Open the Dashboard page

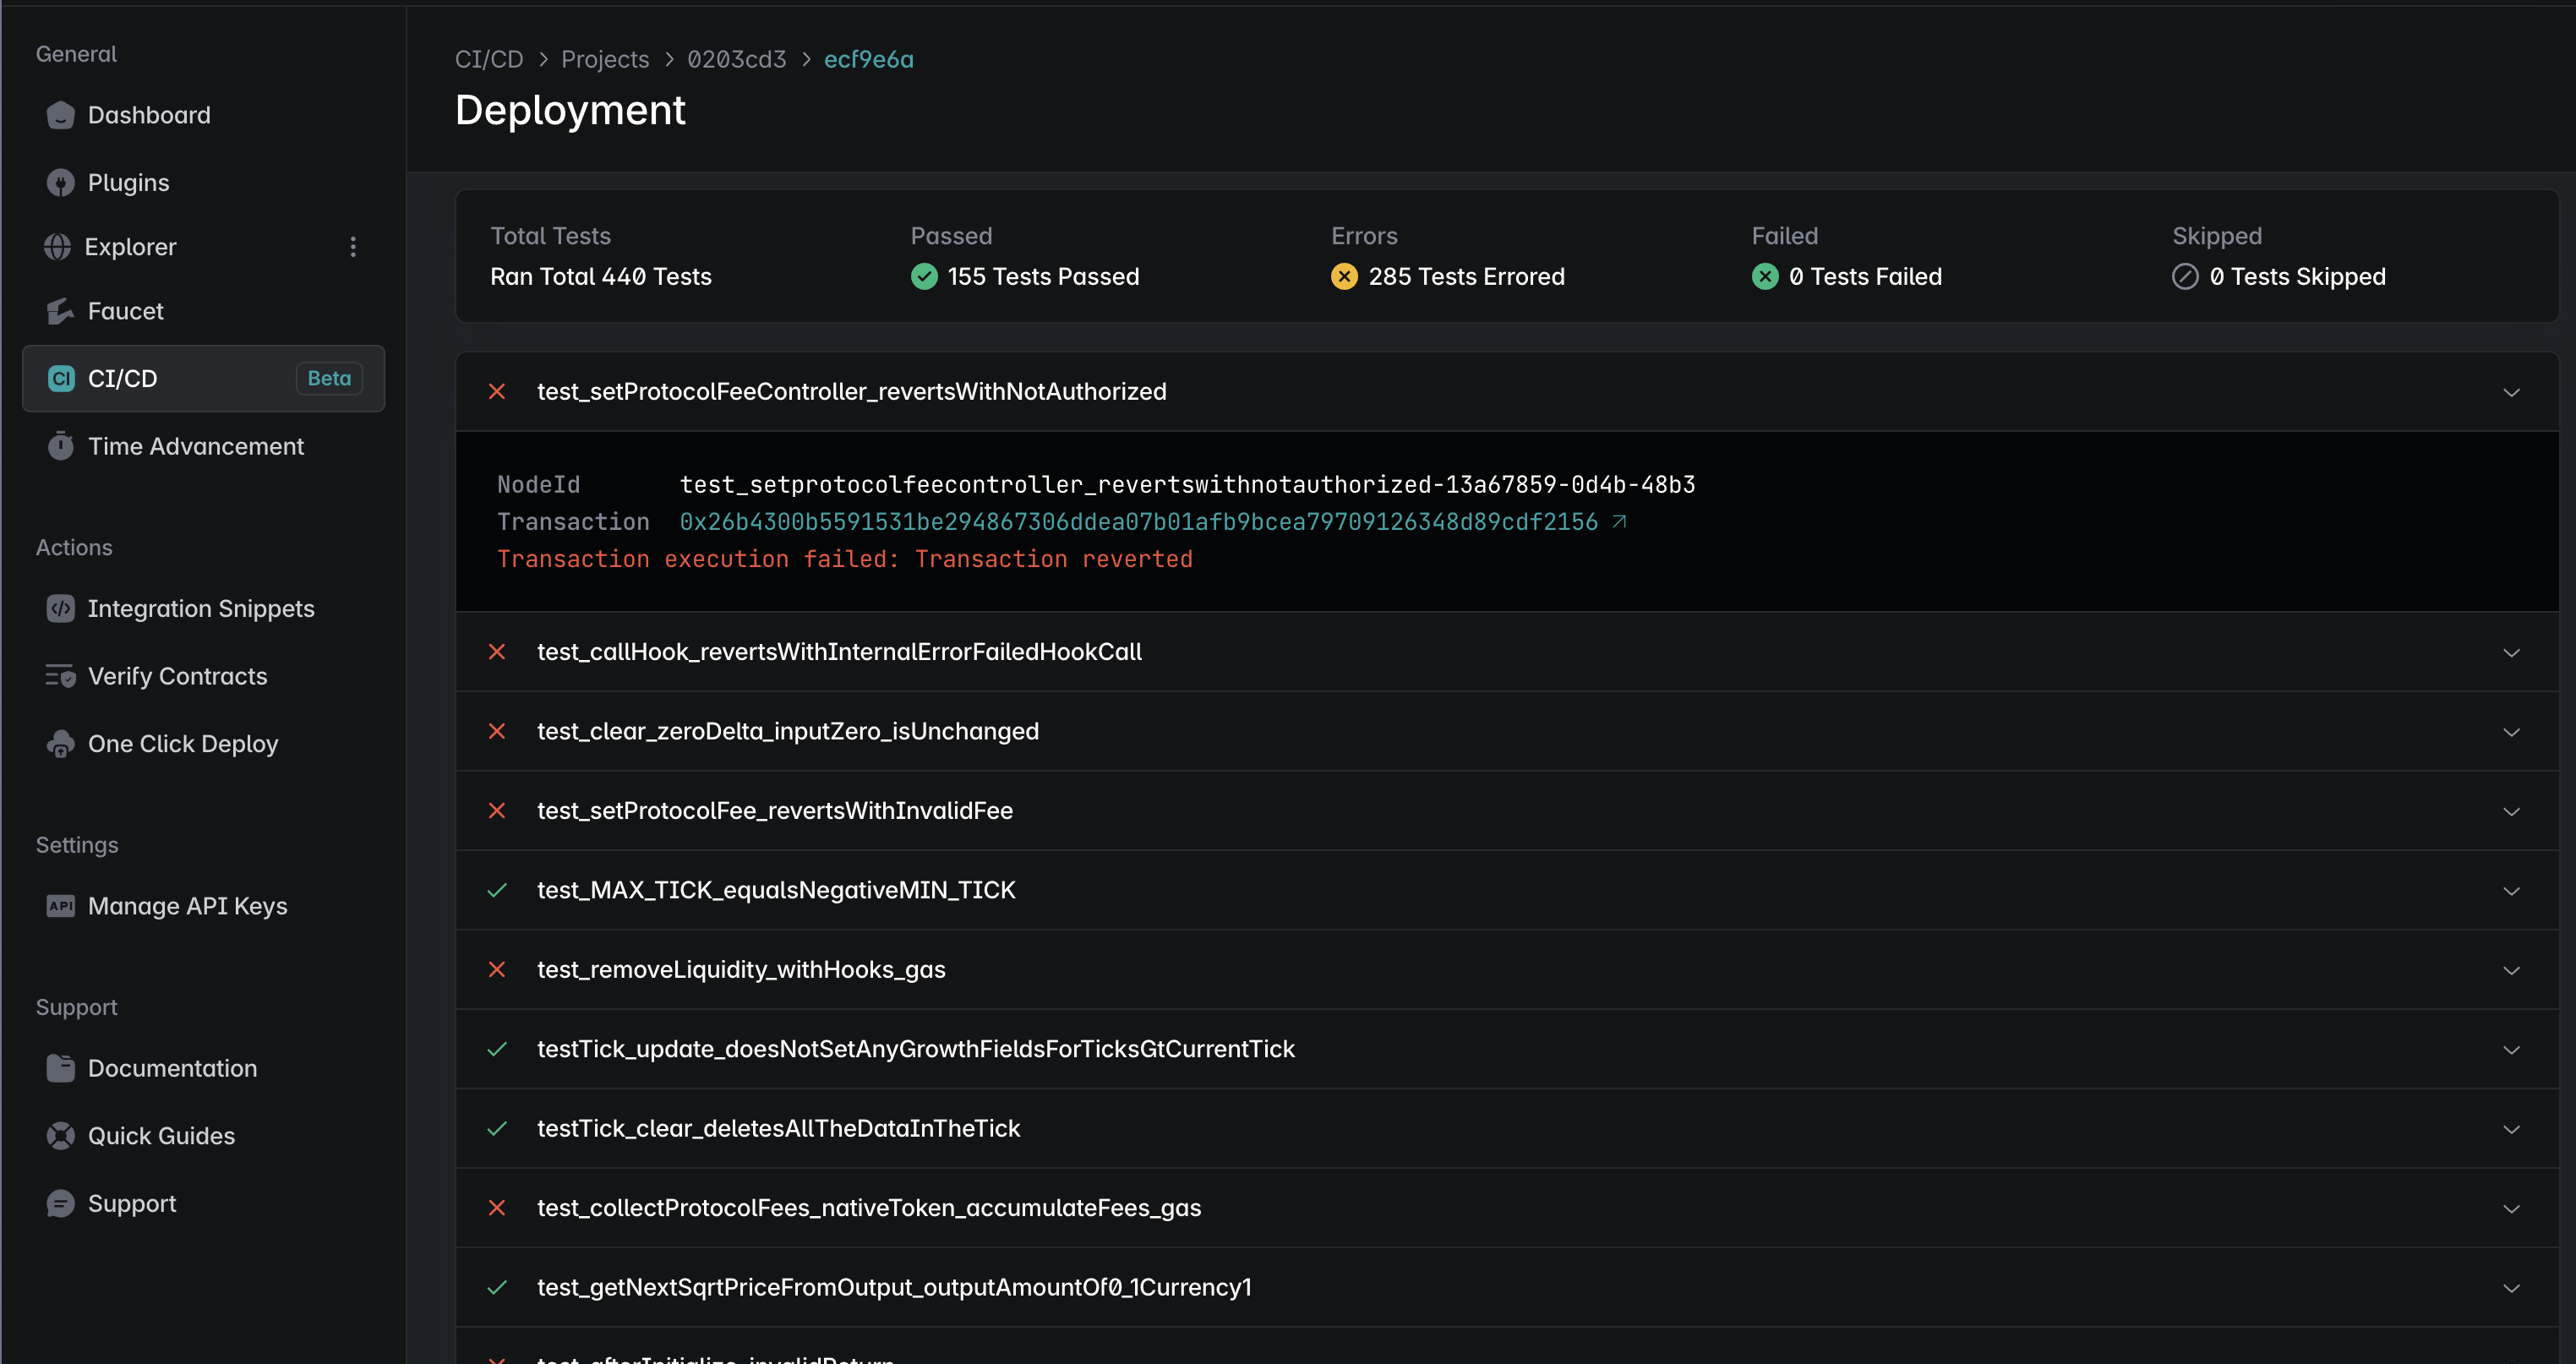click(149, 114)
